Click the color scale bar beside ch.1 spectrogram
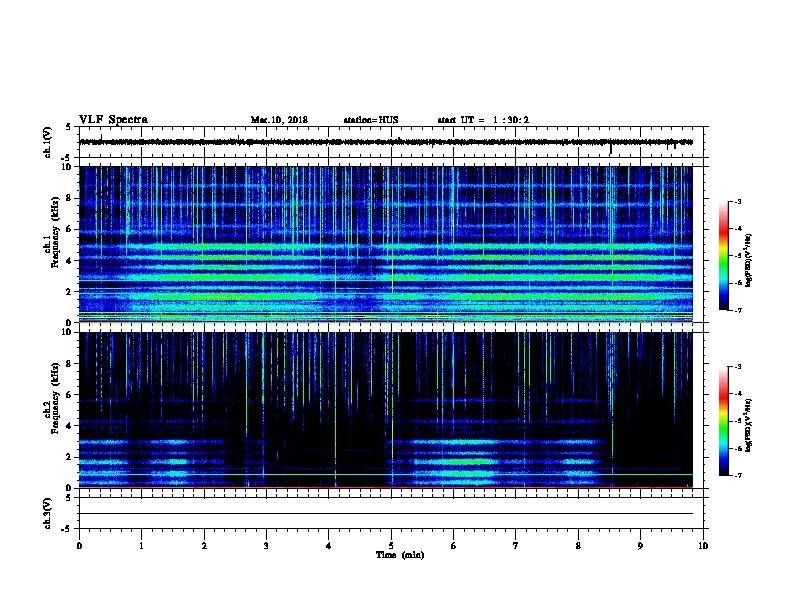 click(723, 256)
